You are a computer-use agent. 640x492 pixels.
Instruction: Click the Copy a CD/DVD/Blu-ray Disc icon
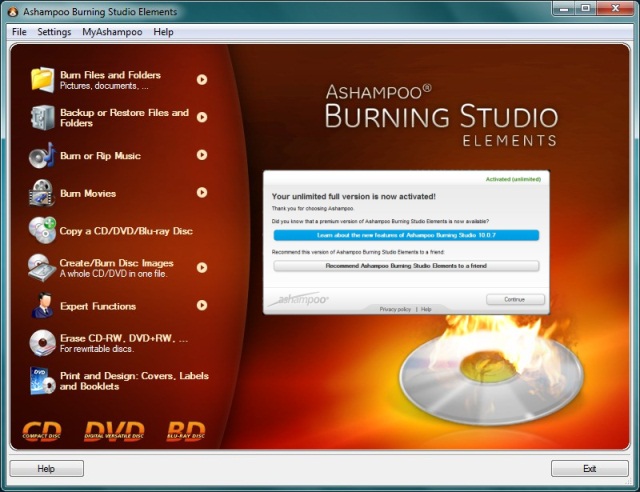click(x=42, y=230)
